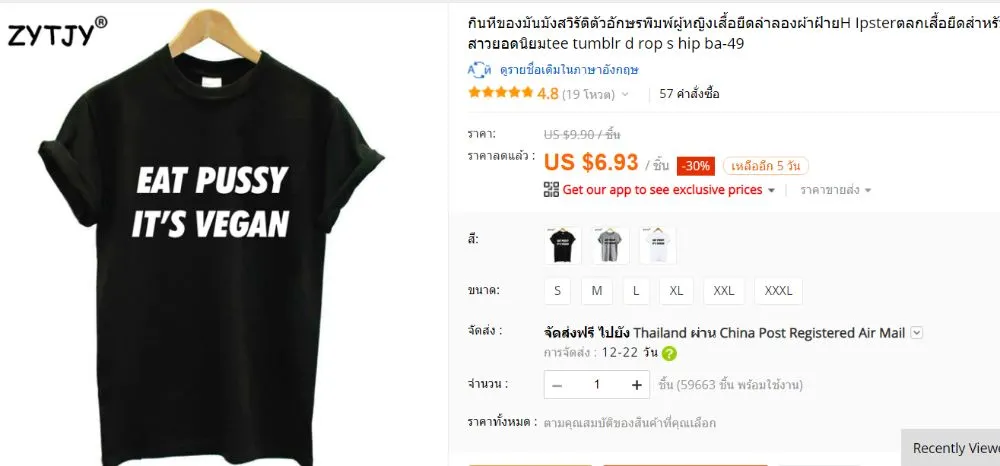Click the five-star rating icons
Image resolution: width=1000 pixels, height=466 pixels.
point(501,93)
